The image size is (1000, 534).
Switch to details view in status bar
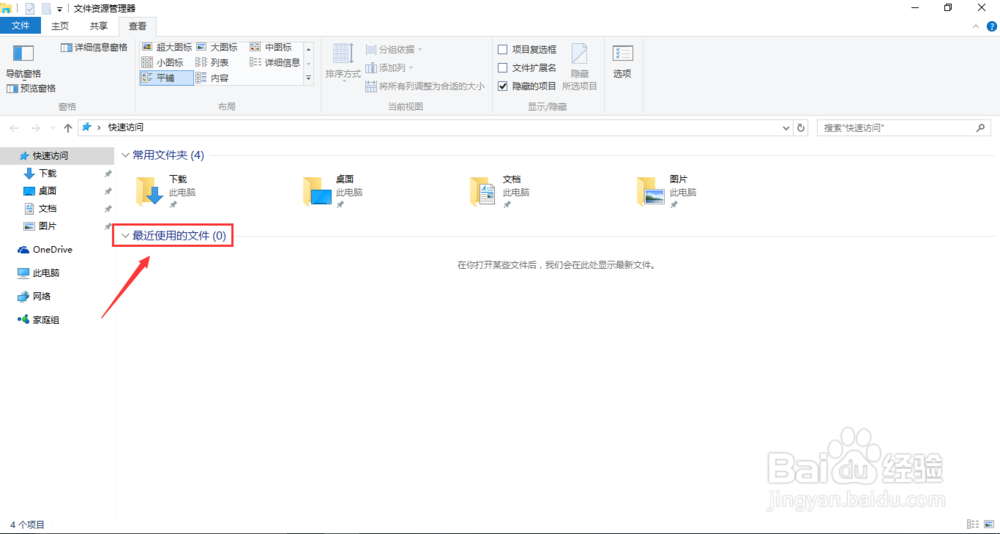click(972, 524)
